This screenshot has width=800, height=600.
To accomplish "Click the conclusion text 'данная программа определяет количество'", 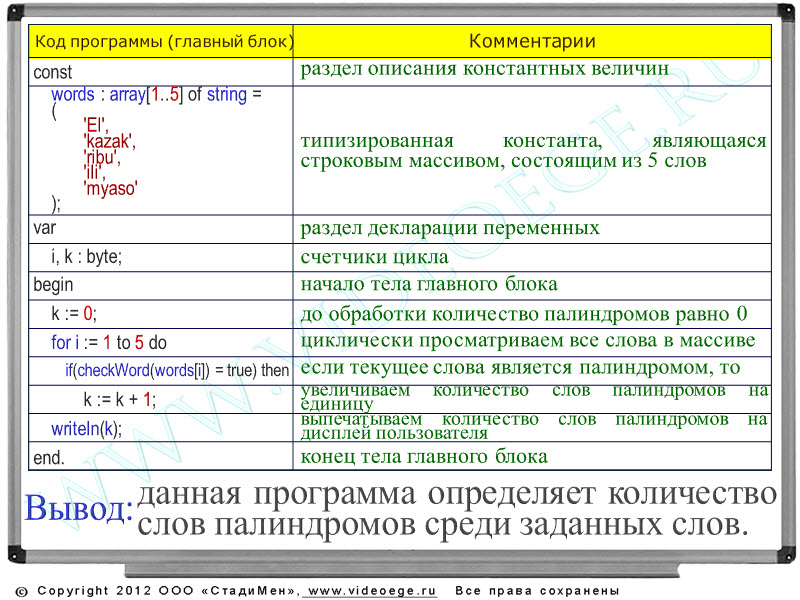I will click(457, 494).
